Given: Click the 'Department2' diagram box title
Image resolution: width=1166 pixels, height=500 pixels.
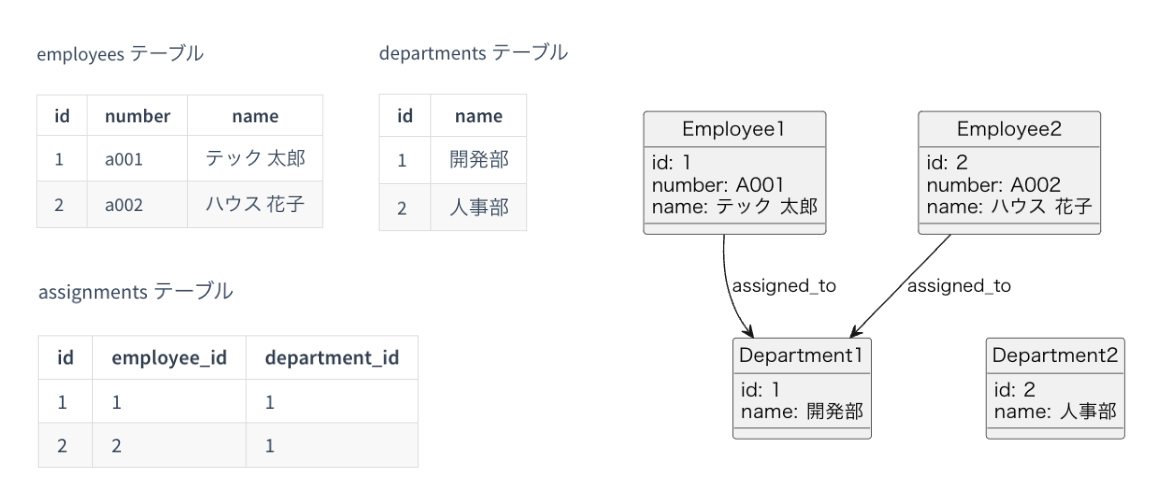Looking at the screenshot, I should click(1054, 356).
